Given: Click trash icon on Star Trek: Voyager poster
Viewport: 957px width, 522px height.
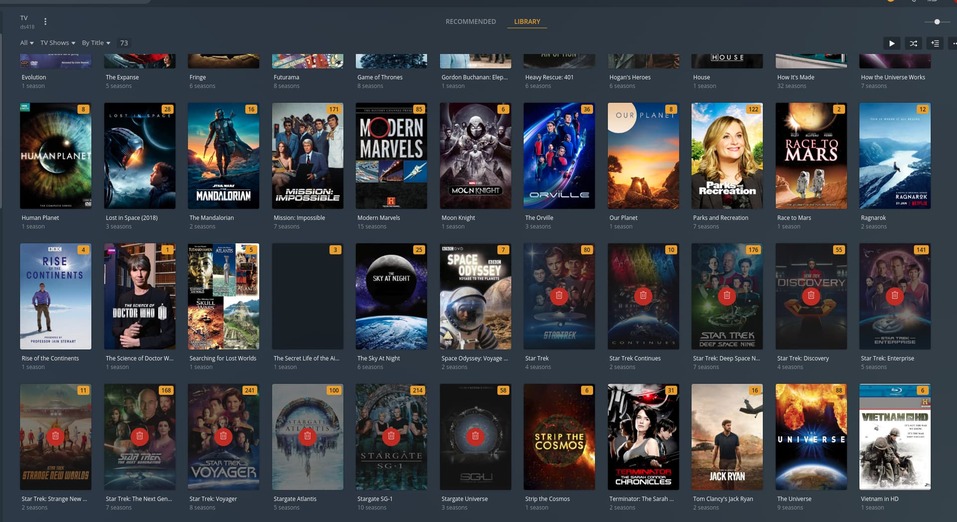Looking at the screenshot, I should (x=223, y=437).
